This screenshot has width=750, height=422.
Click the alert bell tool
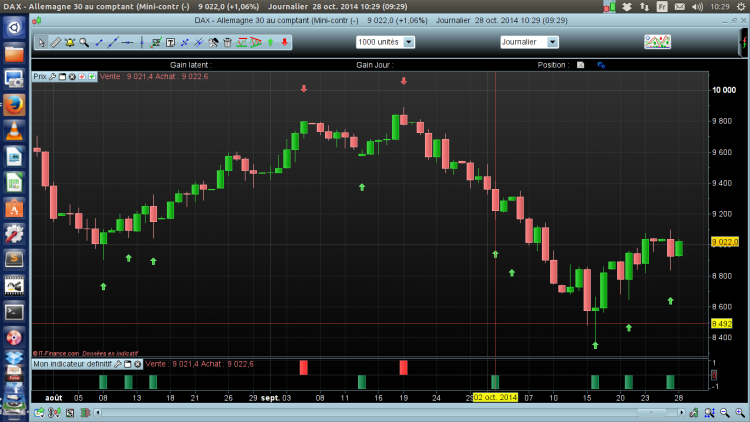coord(70,43)
